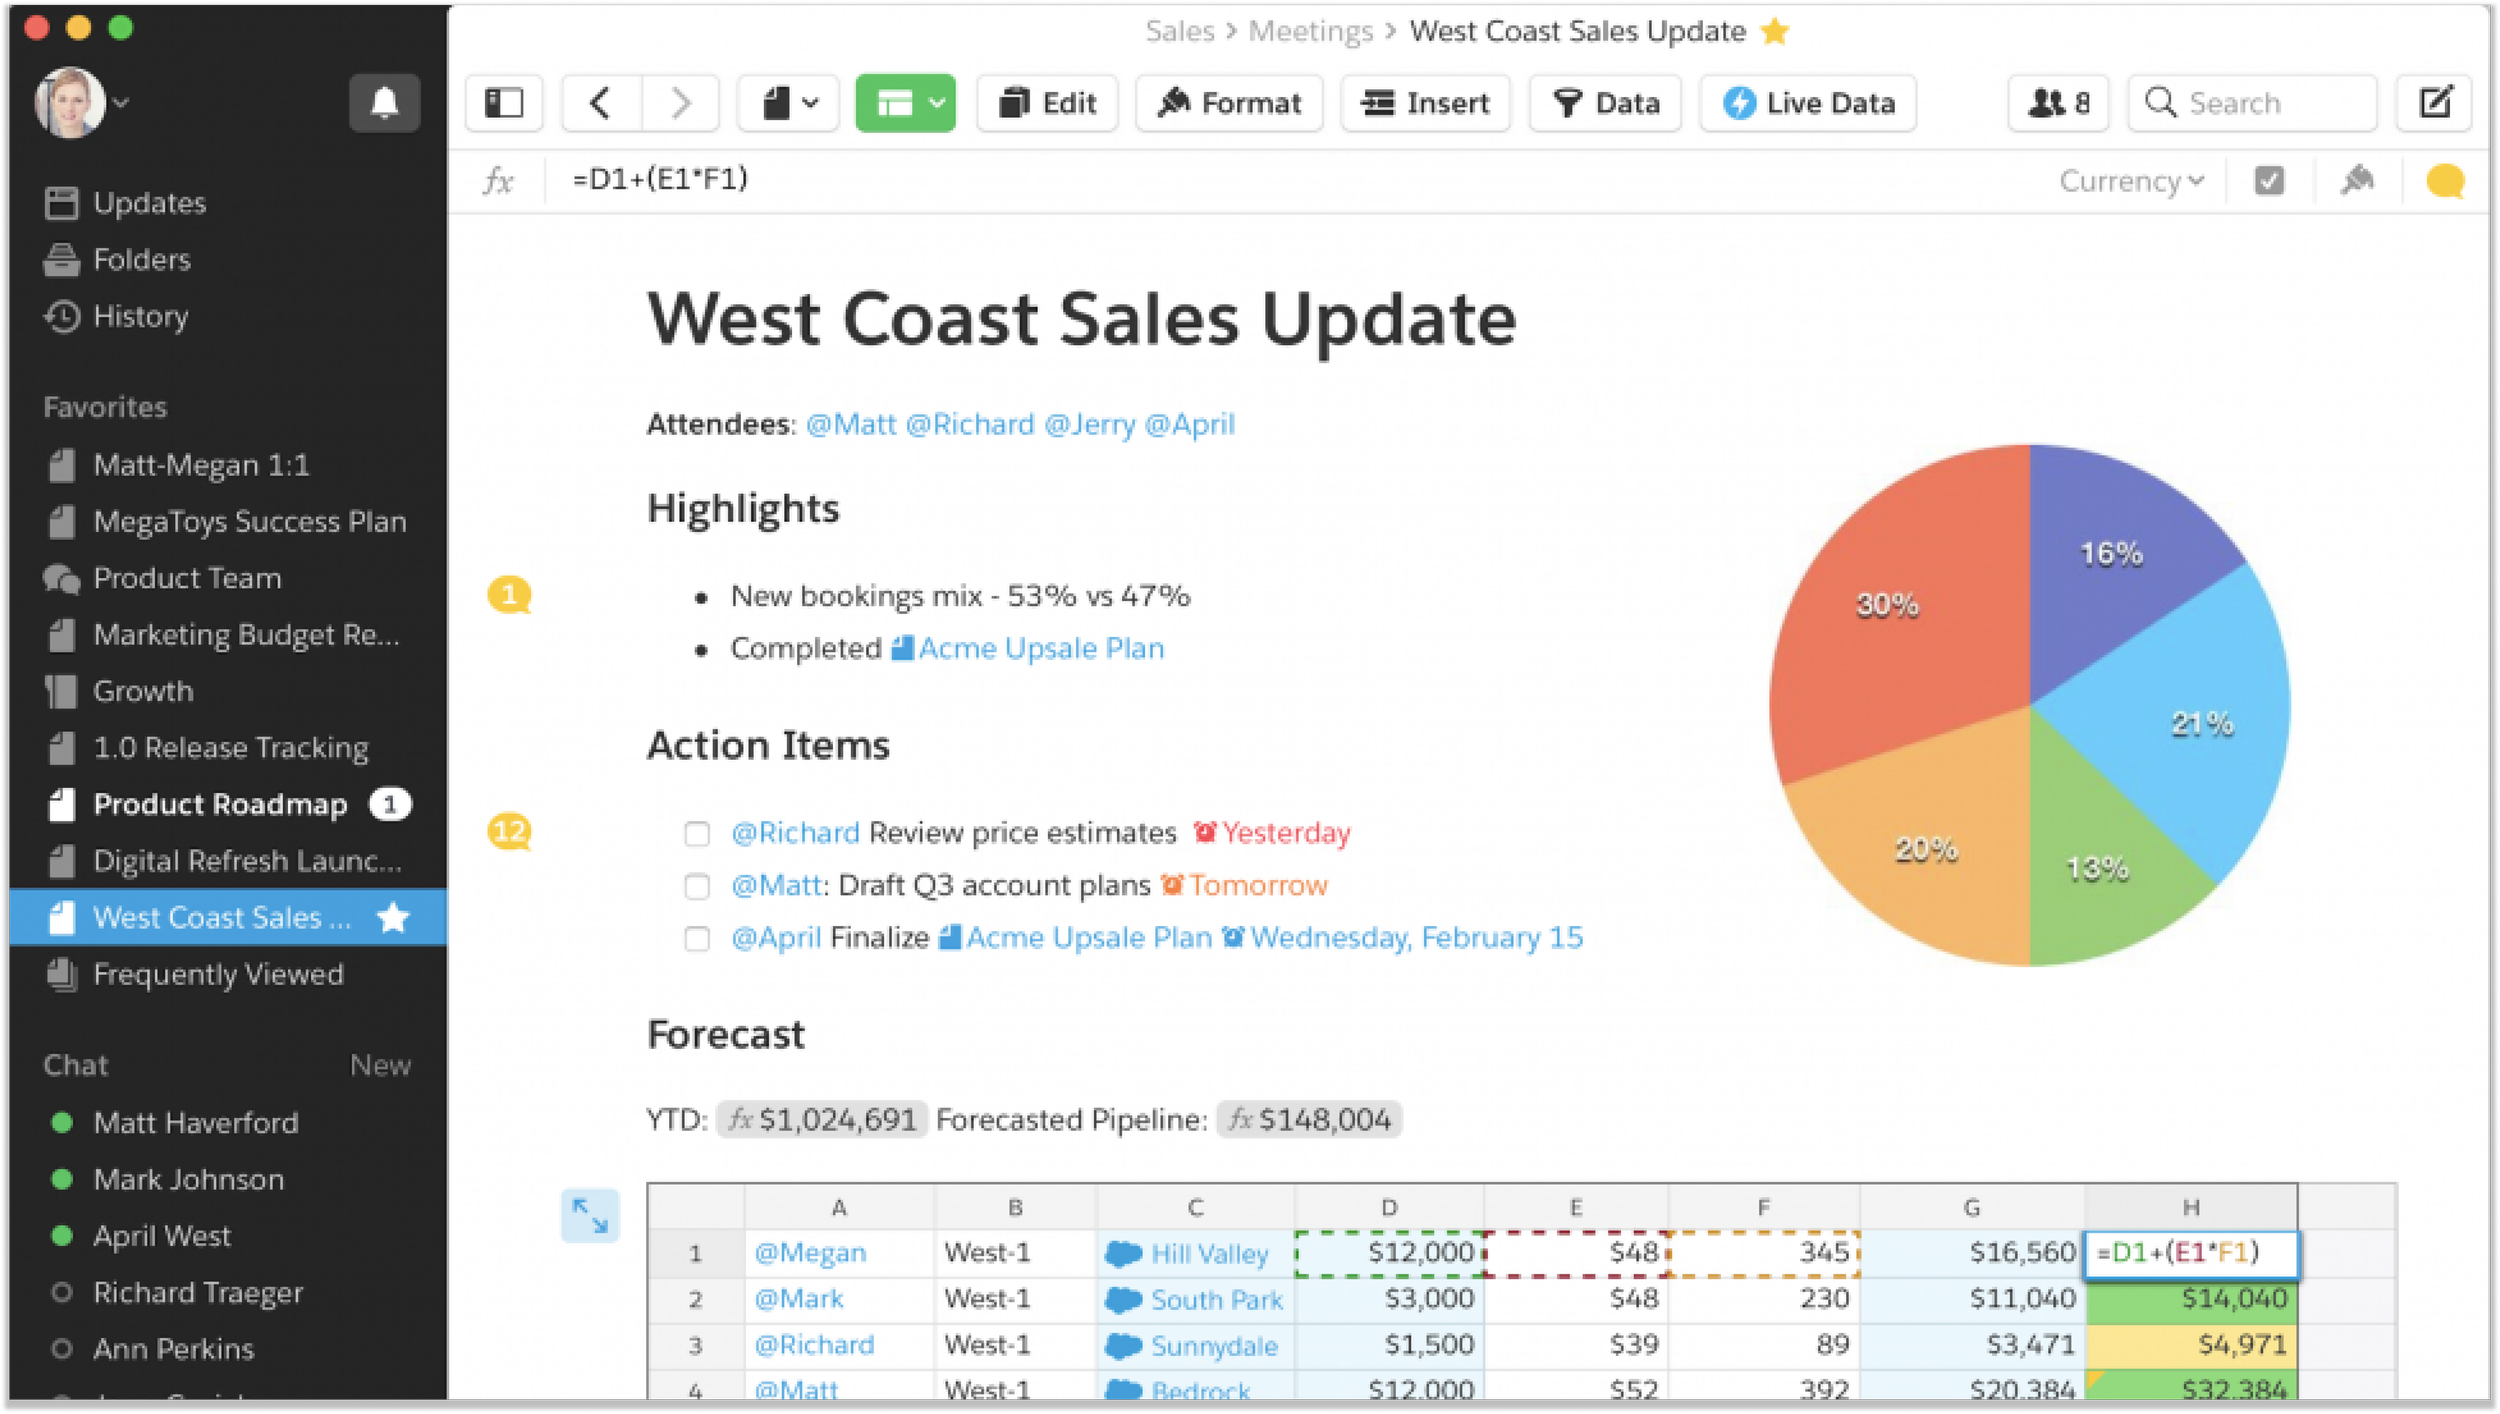
Task: Click the notifications bell icon
Action: pos(384,103)
